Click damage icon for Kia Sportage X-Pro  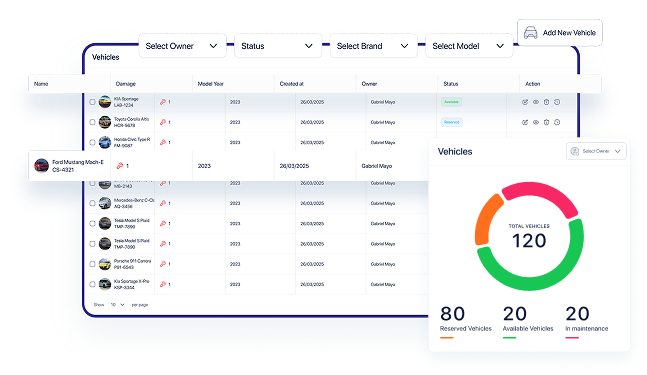point(163,284)
